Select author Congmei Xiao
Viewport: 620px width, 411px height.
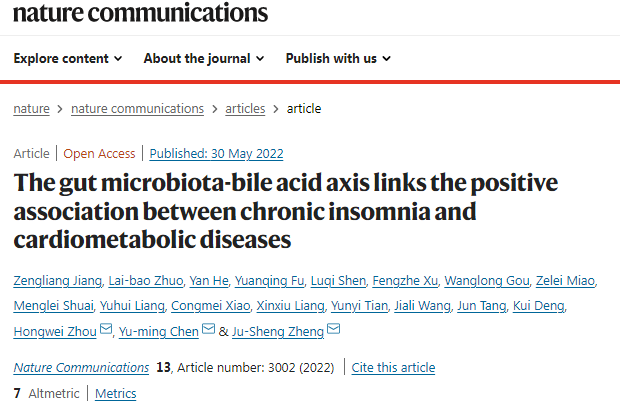(211, 306)
